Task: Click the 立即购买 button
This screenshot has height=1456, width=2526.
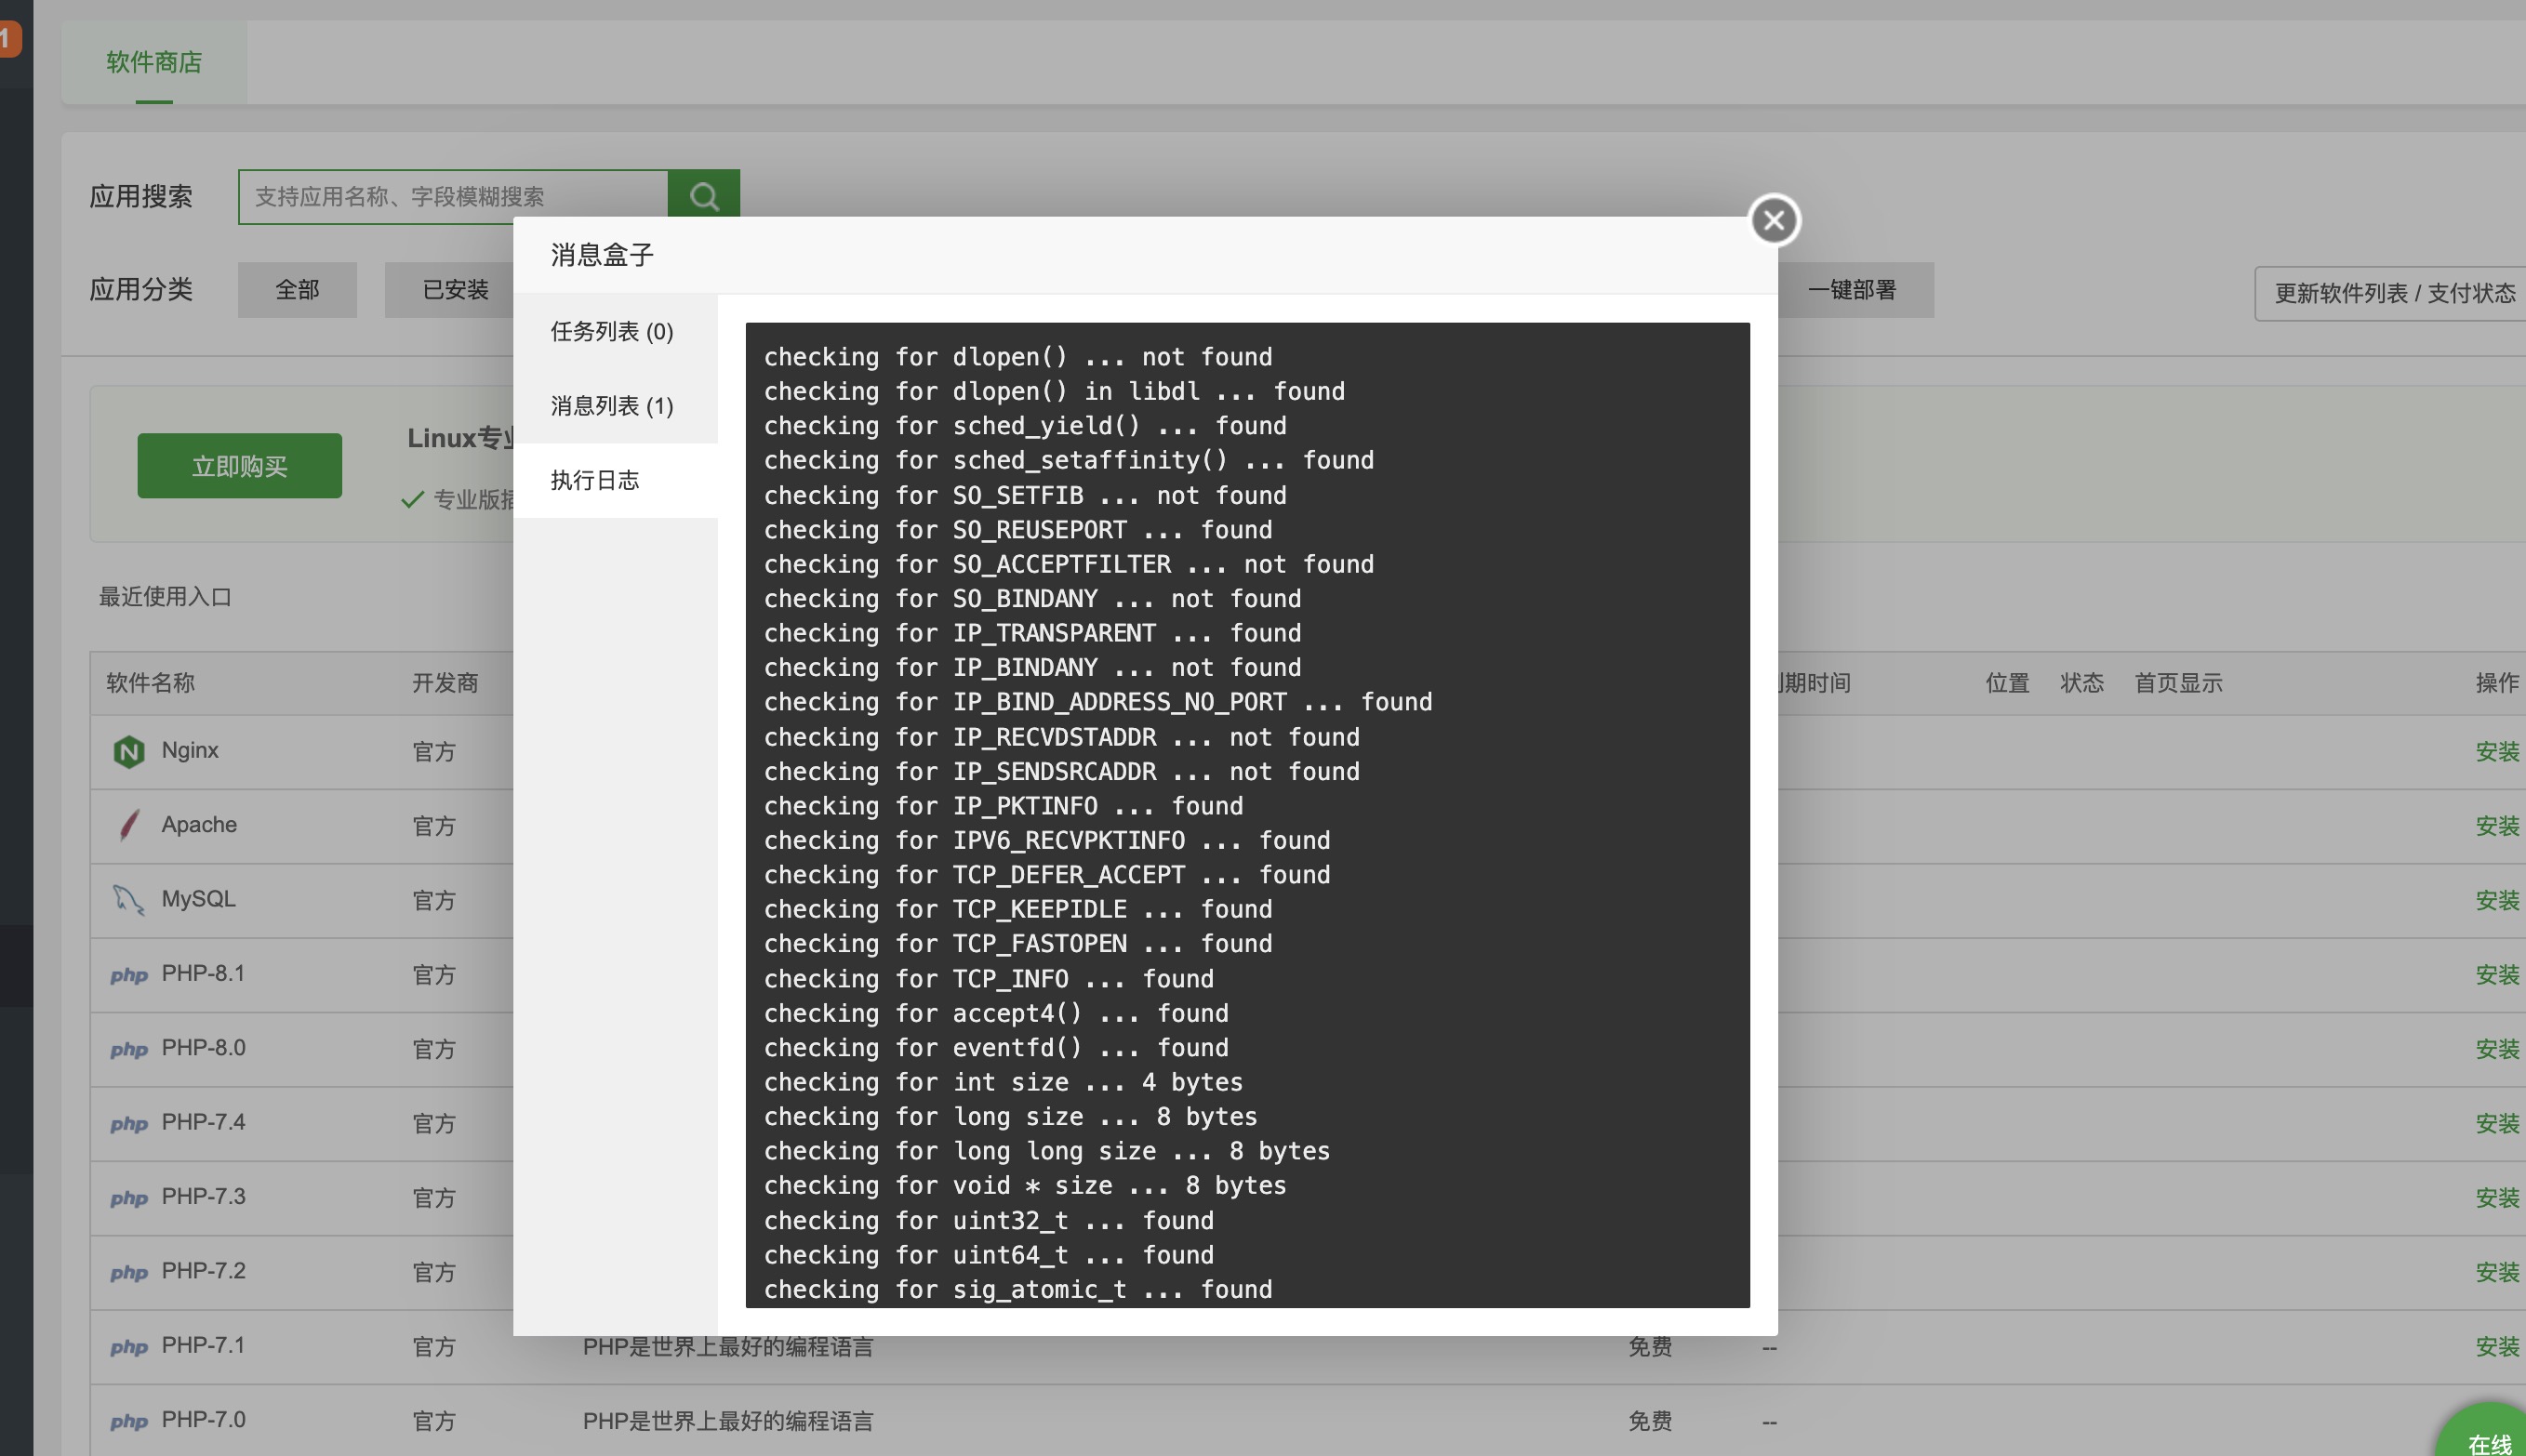Action: point(239,466)
